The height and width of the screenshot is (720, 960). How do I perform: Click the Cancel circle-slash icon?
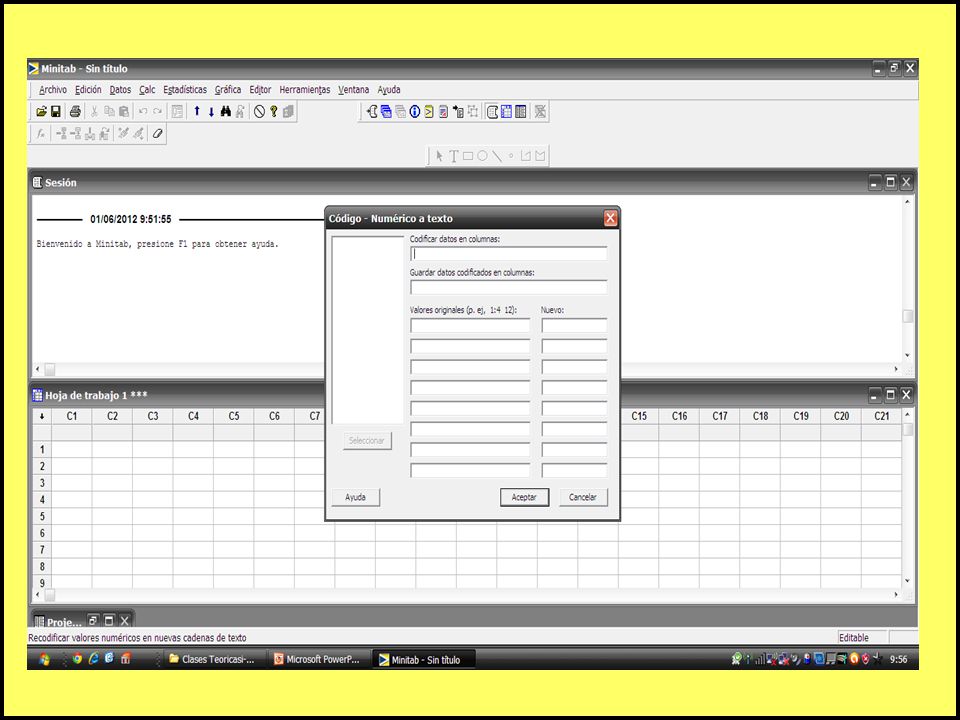click(259, 111)
